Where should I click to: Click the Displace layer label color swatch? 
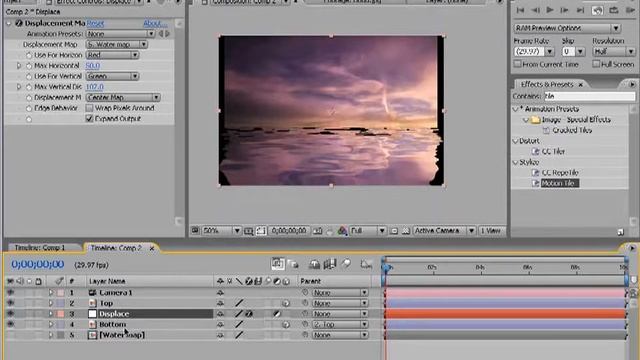pyautogui.click(x=60, y=314)
